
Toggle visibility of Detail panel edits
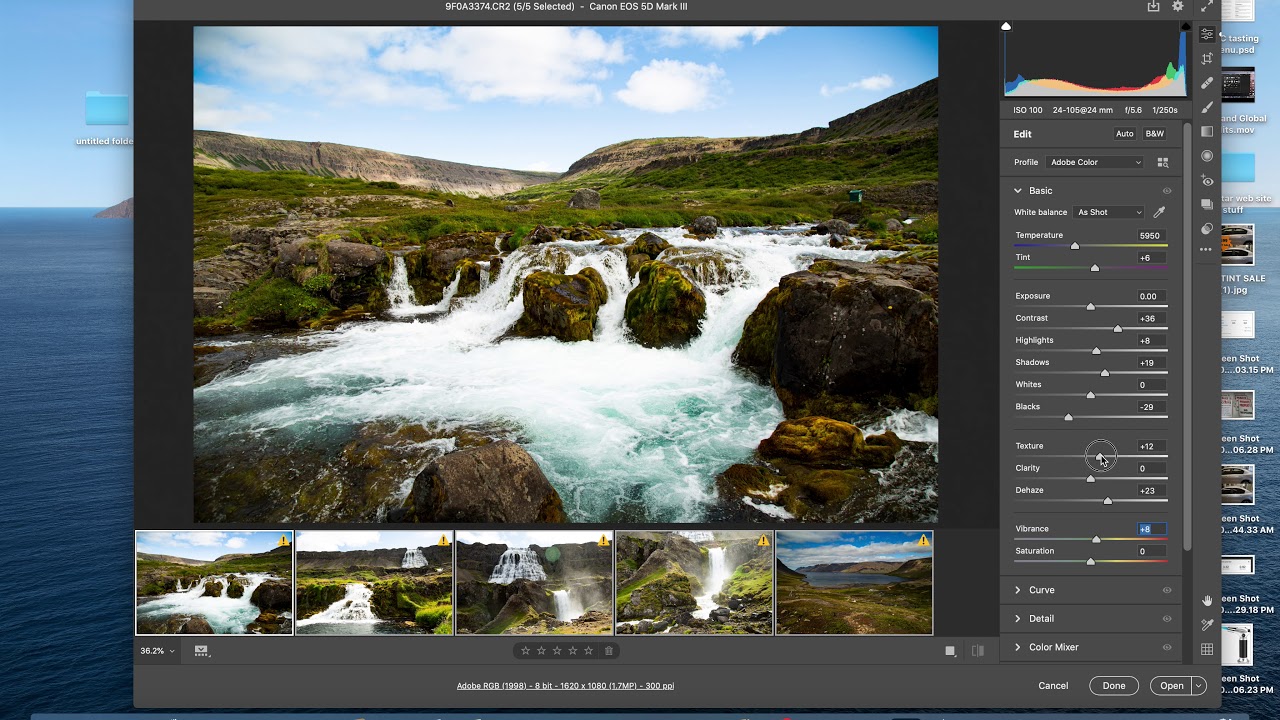(1167, 619)
